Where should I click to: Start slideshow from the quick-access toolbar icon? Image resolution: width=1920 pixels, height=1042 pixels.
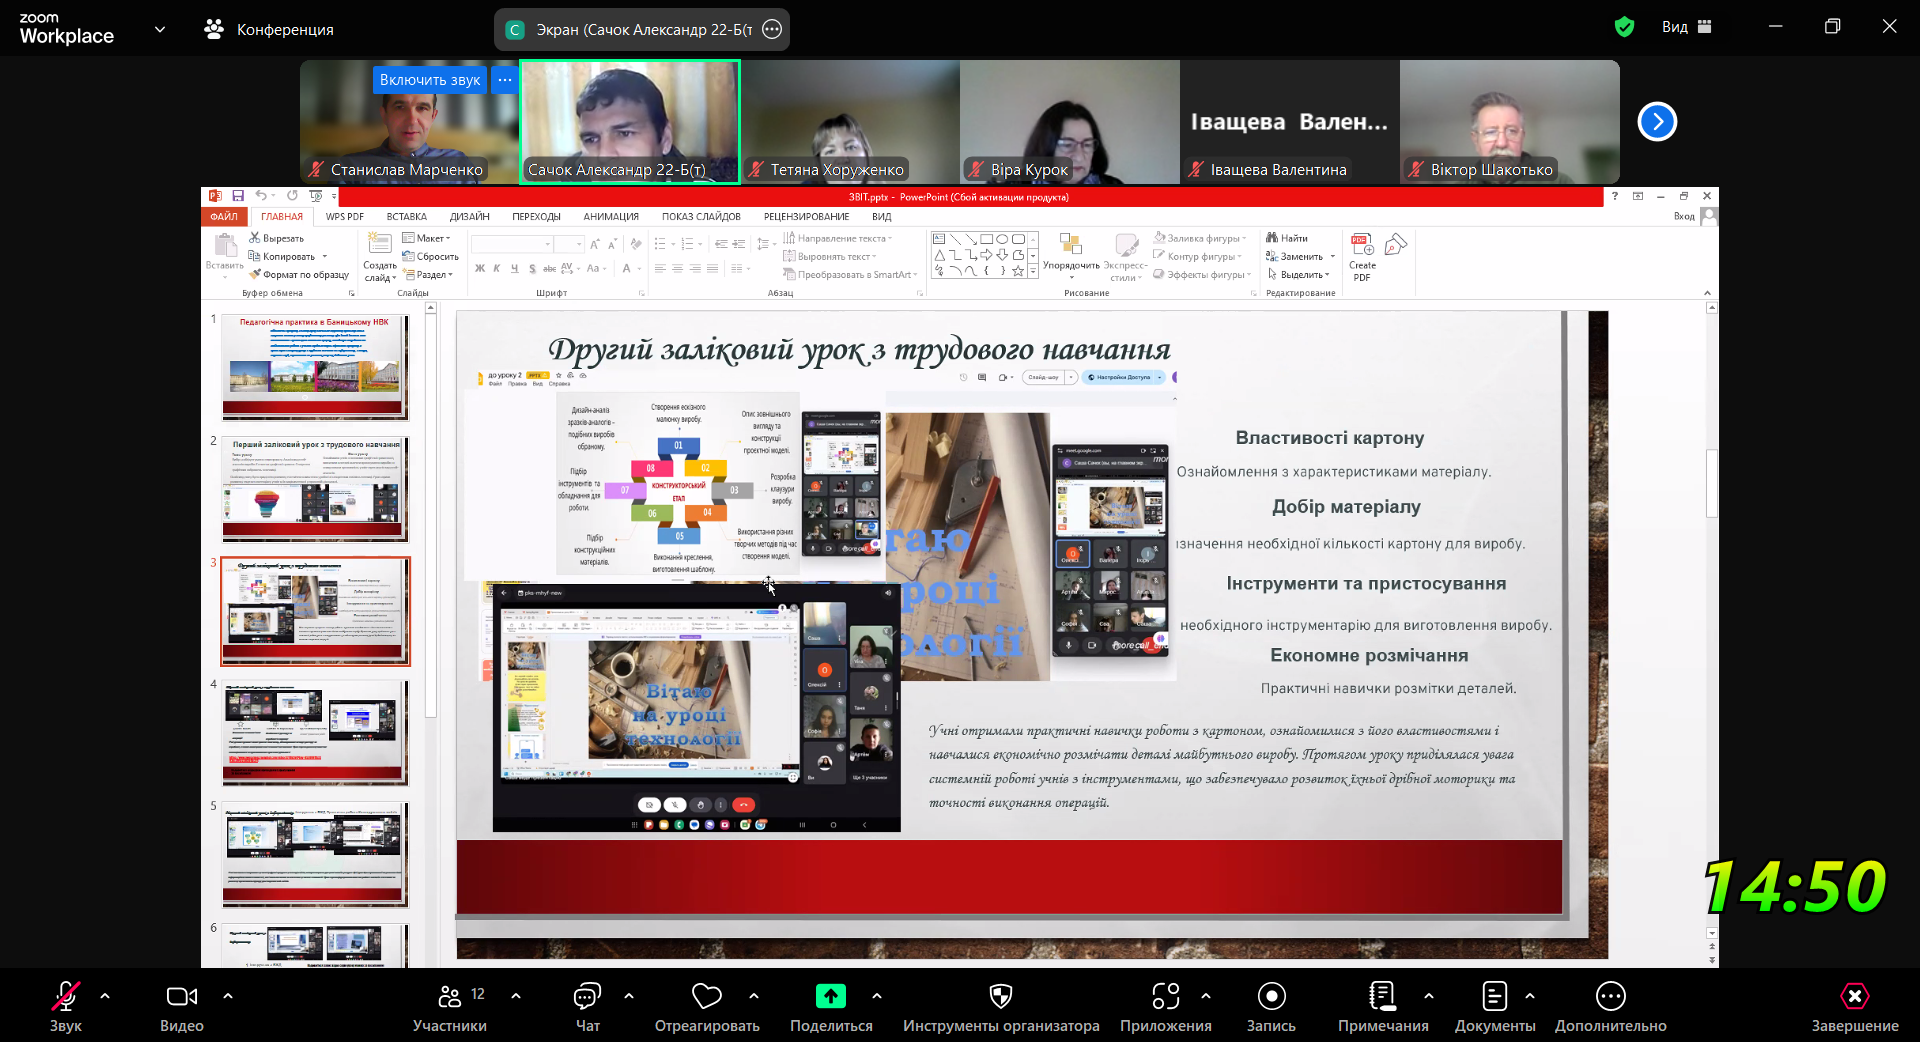coord(316,196)
